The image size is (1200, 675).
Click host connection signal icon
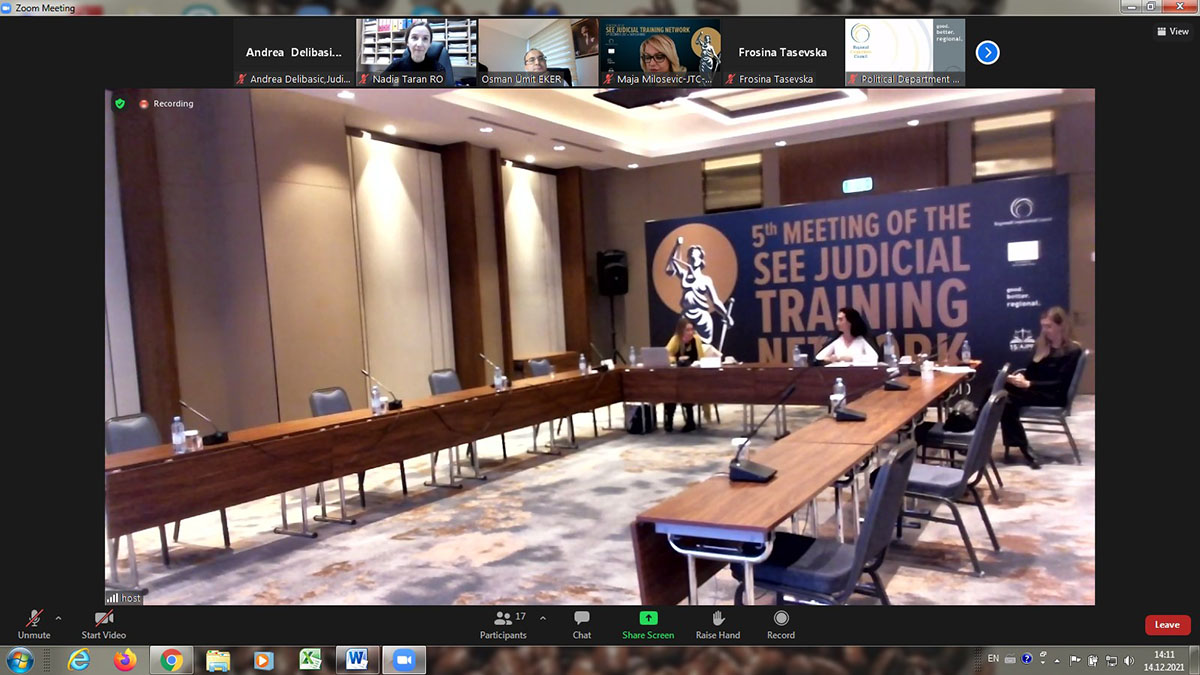[113, 597]
